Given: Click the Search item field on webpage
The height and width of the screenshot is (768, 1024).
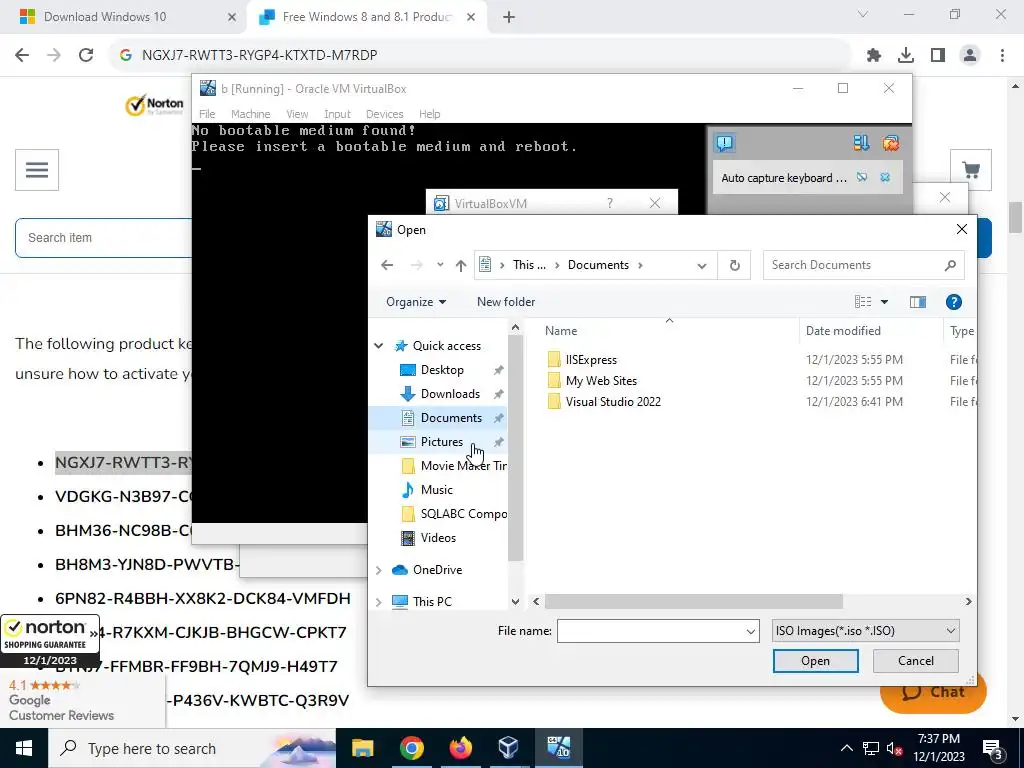Looking at the screenshot, I should (104, 238).
